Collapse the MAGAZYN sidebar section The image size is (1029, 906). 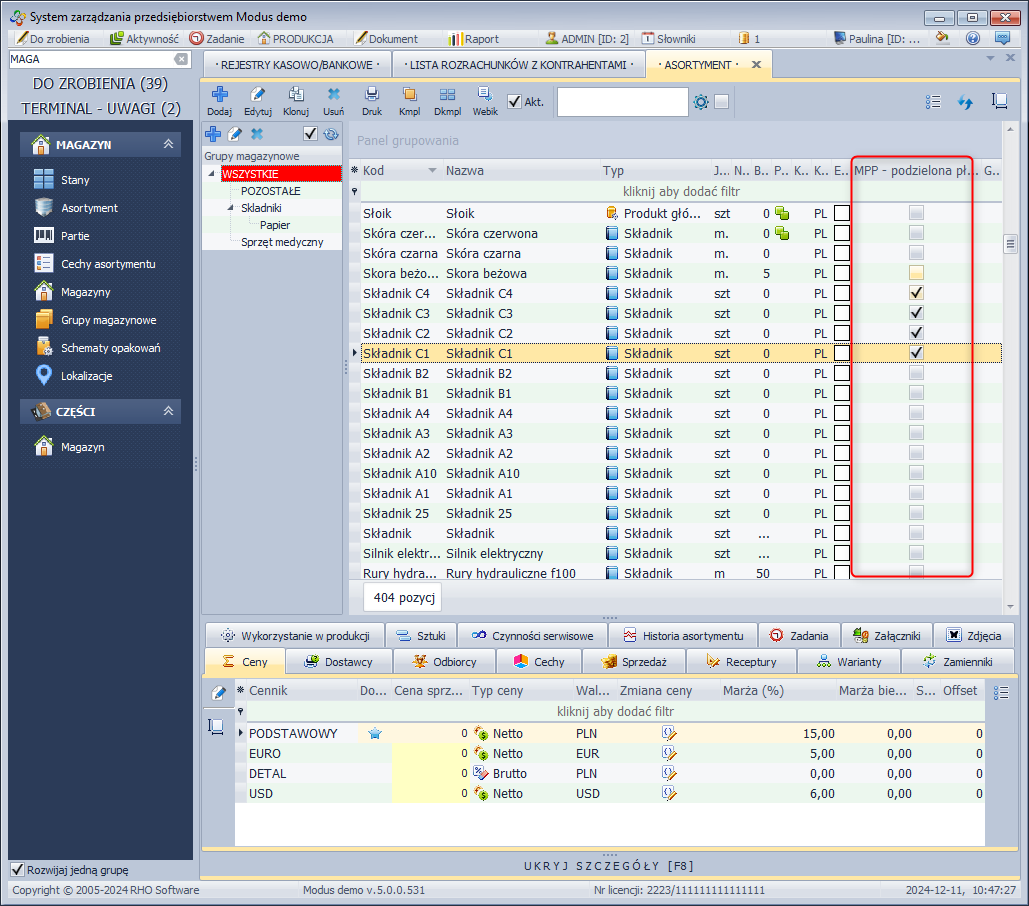[x=168, y=145]
